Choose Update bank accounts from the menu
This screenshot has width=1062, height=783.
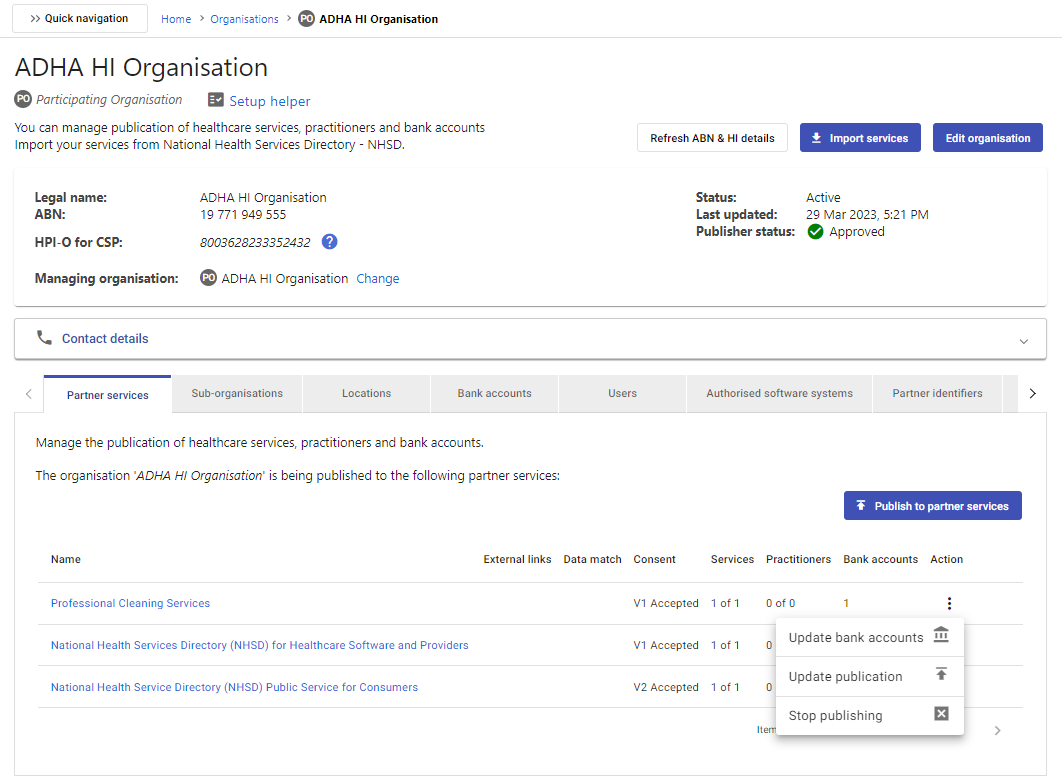point(870,637)
